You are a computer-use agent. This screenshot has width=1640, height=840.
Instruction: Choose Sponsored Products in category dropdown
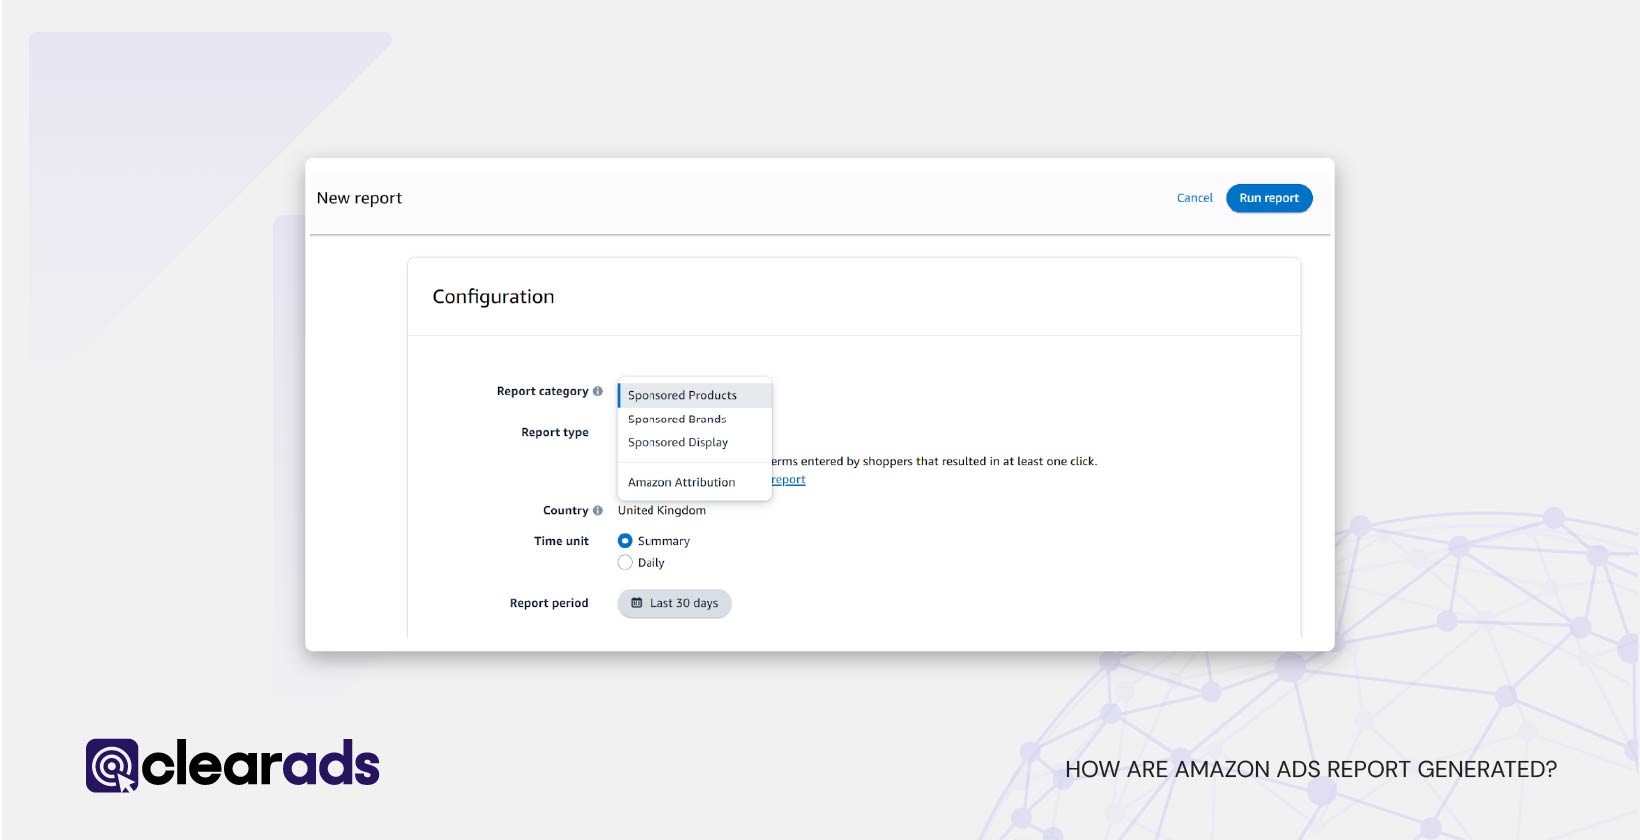(x=695, y=395)
